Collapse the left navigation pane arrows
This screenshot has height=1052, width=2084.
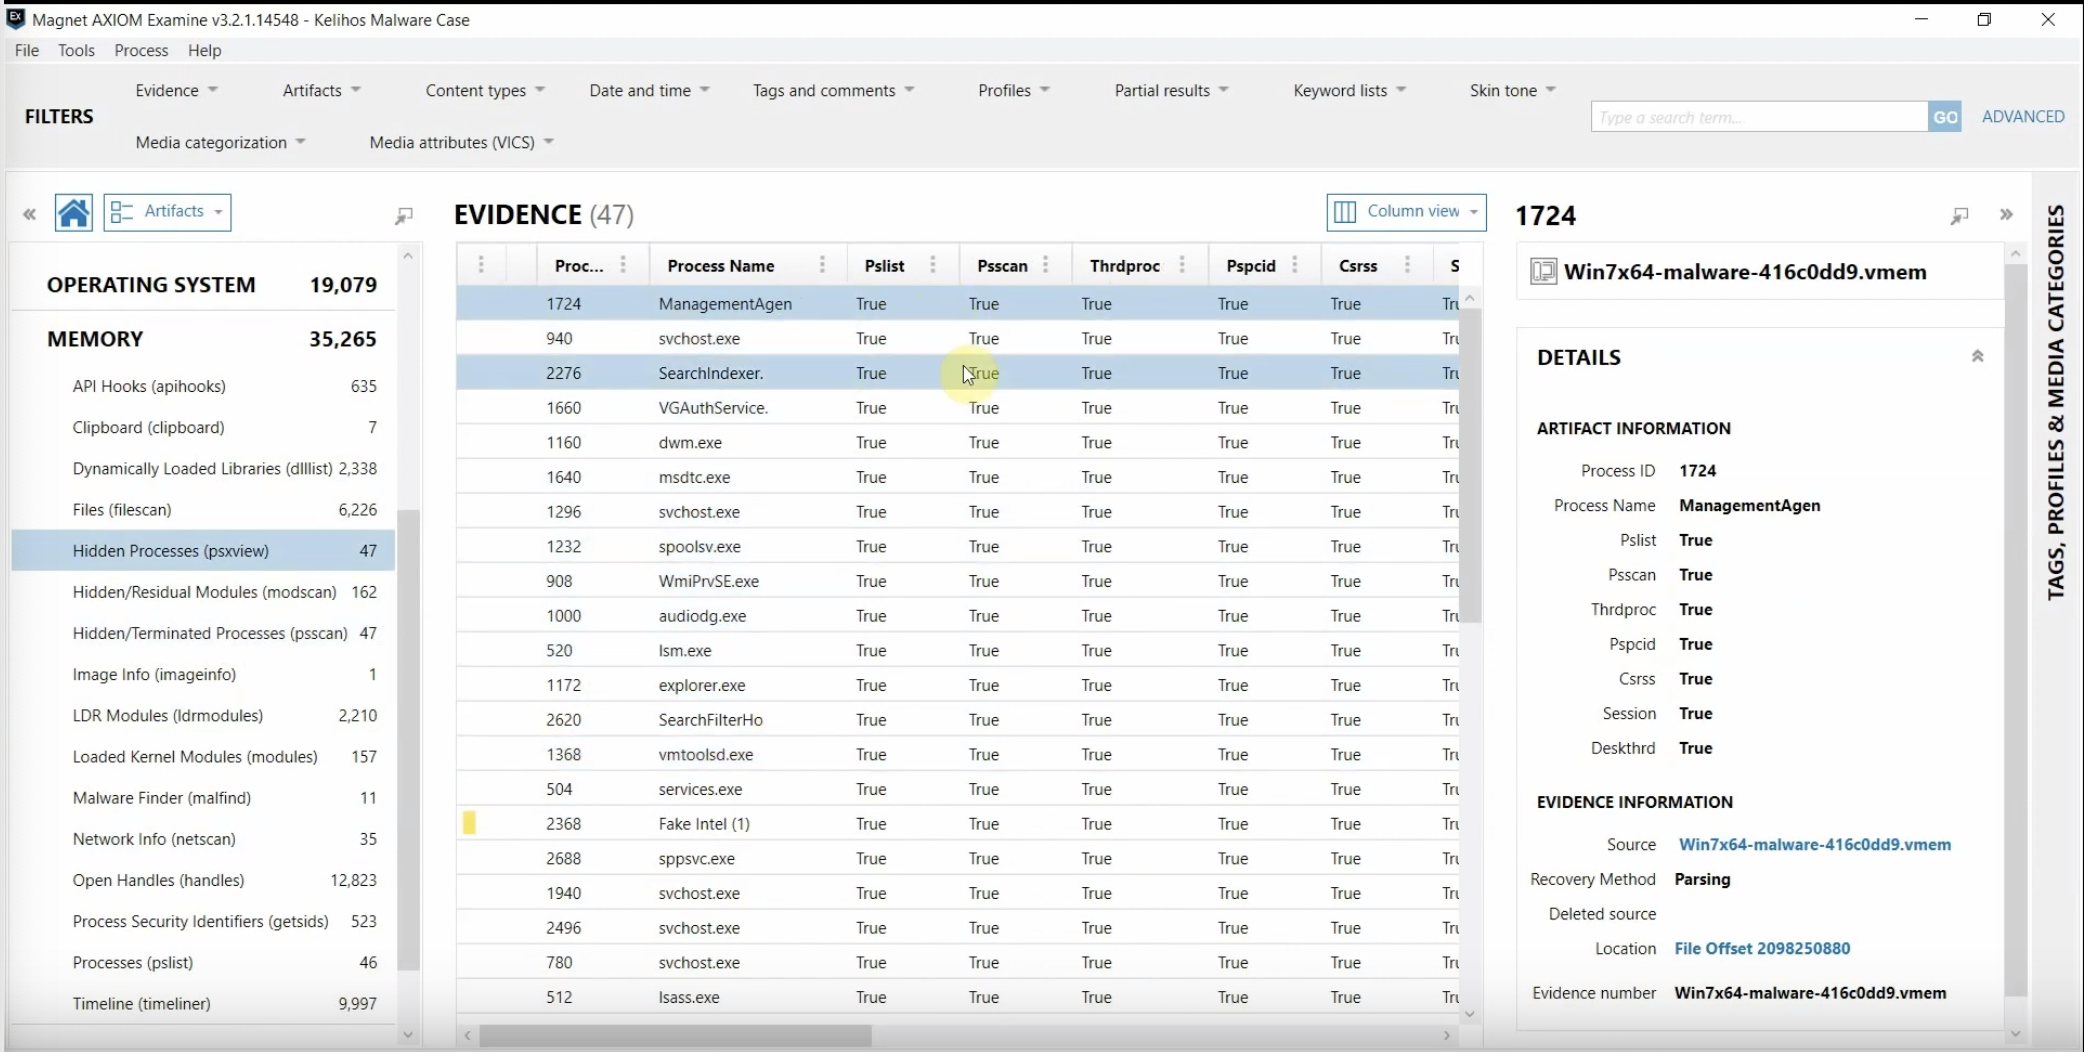29,214
